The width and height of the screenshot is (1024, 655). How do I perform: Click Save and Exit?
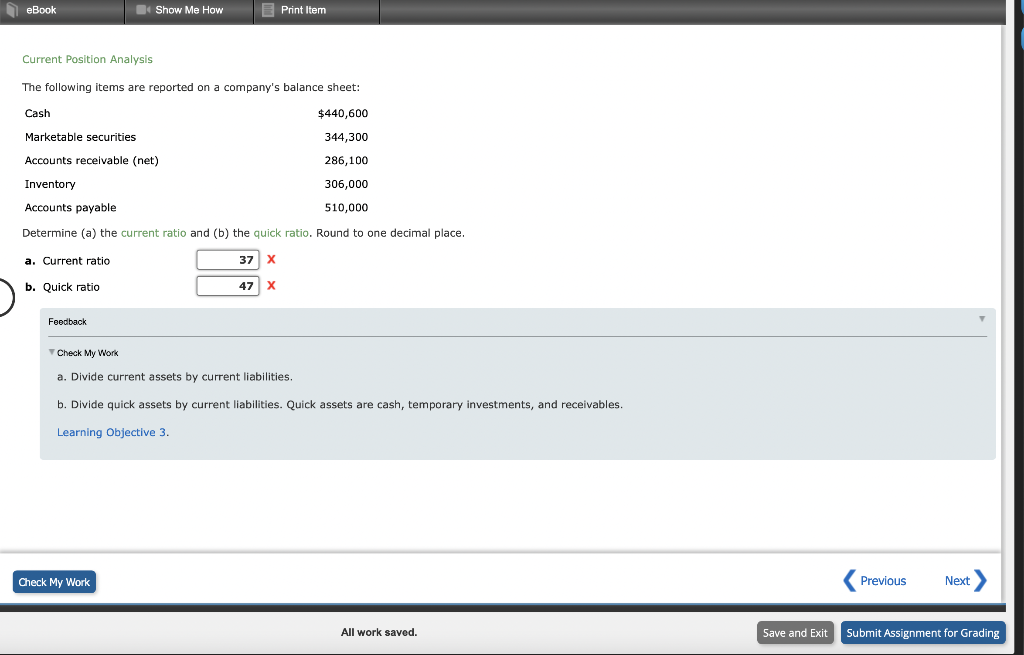point(795,632)
